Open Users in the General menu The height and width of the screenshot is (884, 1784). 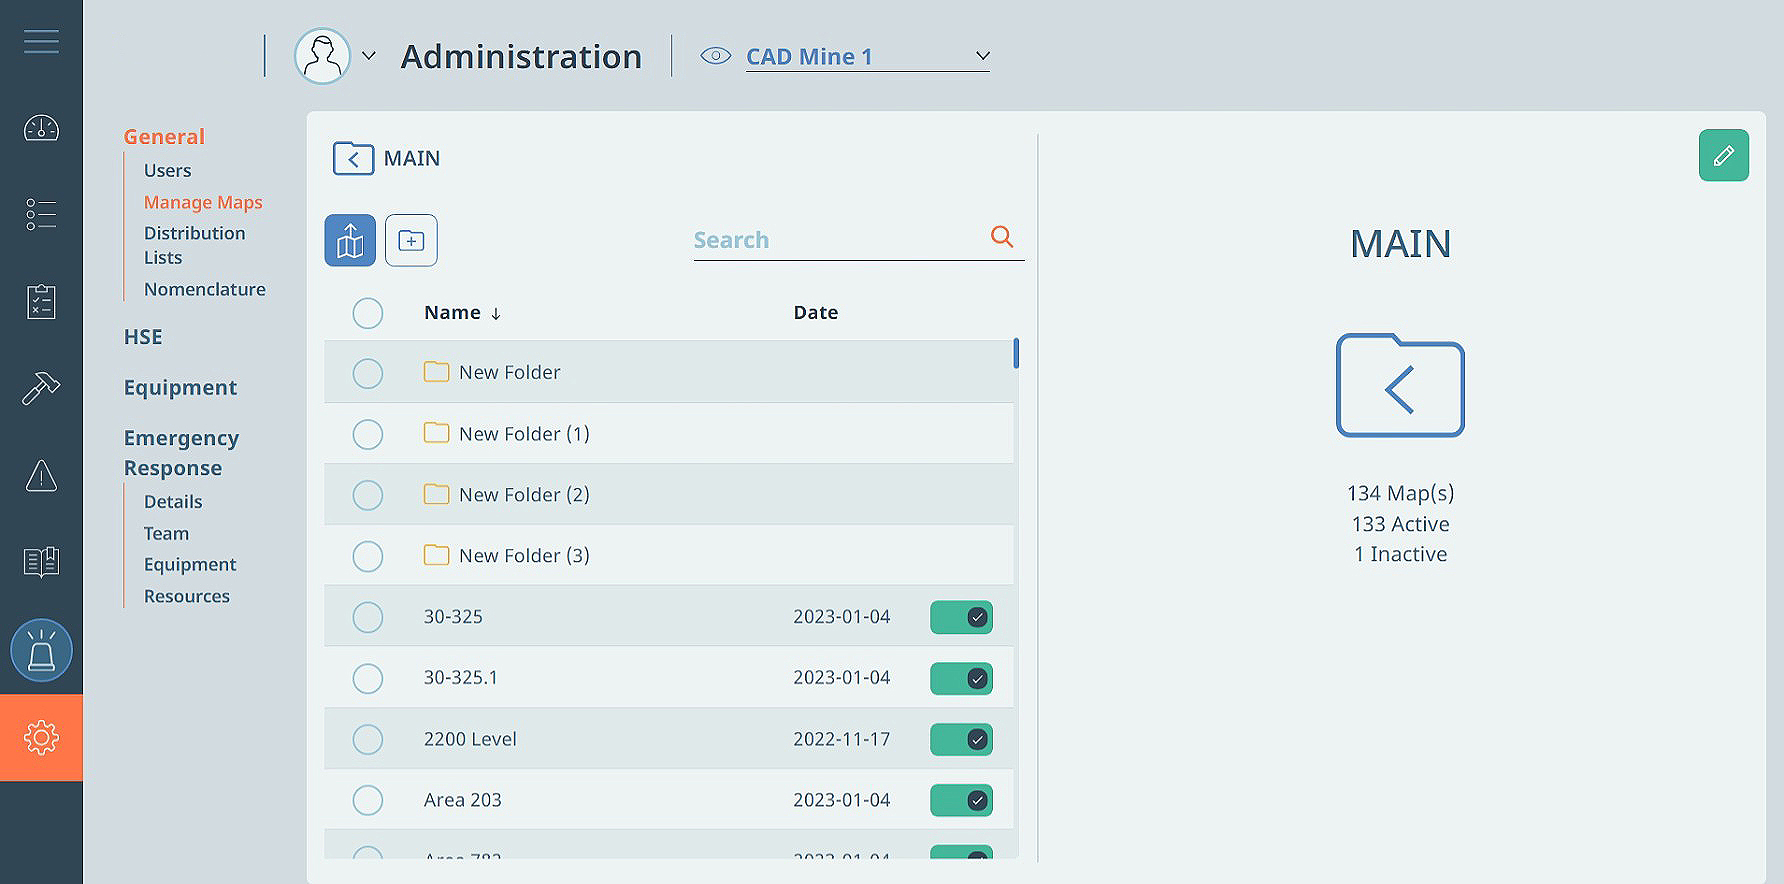(167, 170)
